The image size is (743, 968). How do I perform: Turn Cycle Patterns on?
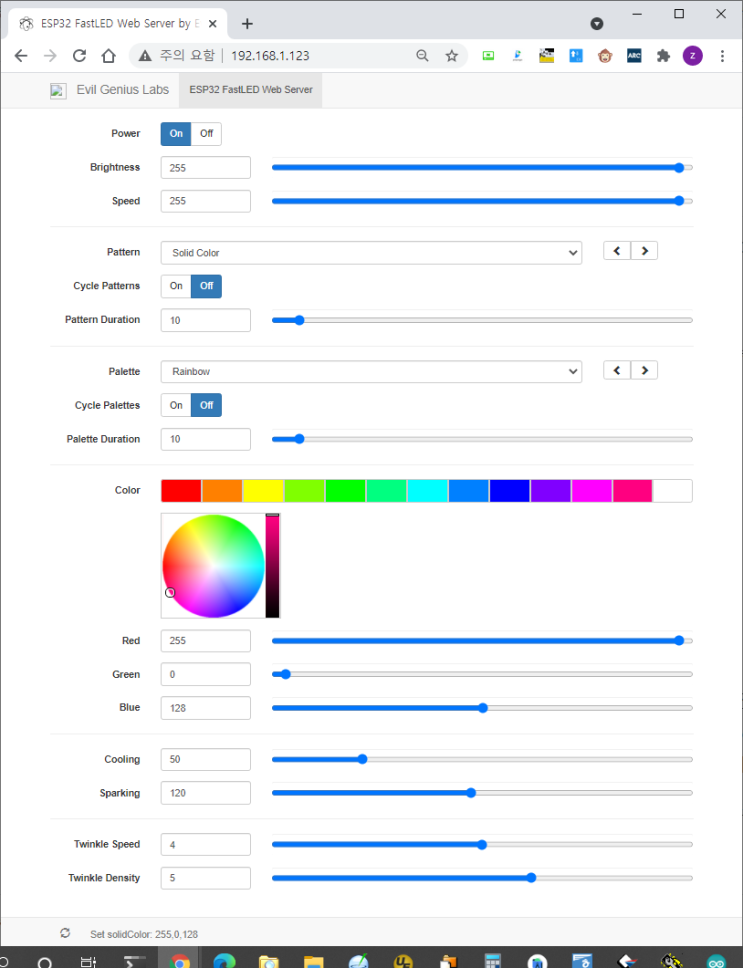(x=176, y=286)
